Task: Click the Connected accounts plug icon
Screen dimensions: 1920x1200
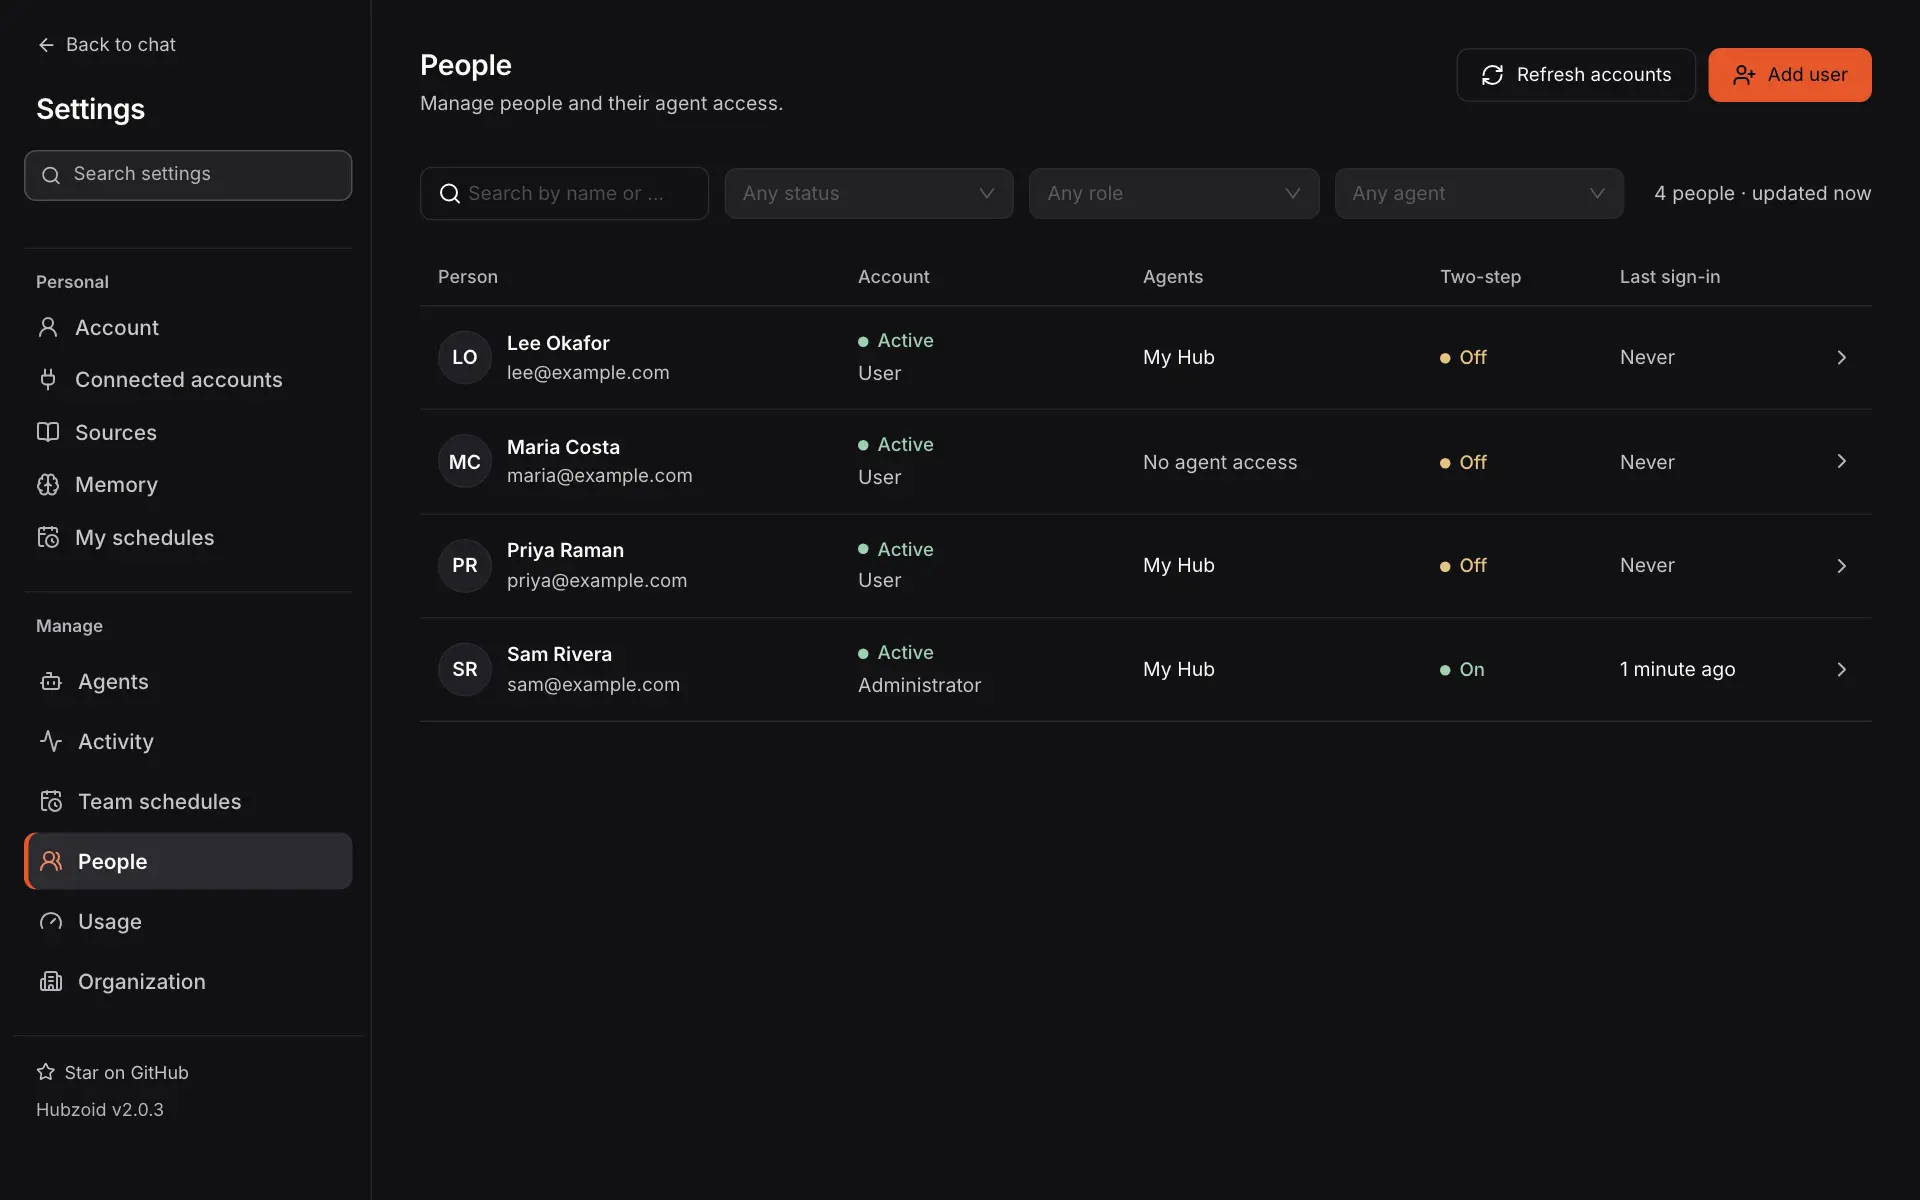Action: click(48, 379)
